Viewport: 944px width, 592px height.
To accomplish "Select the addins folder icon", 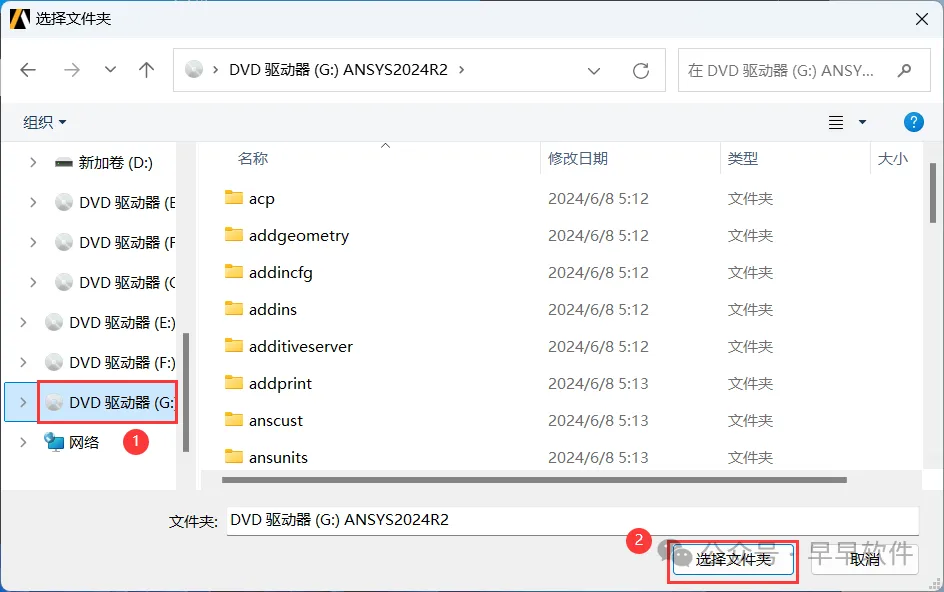I will [234, 308].
